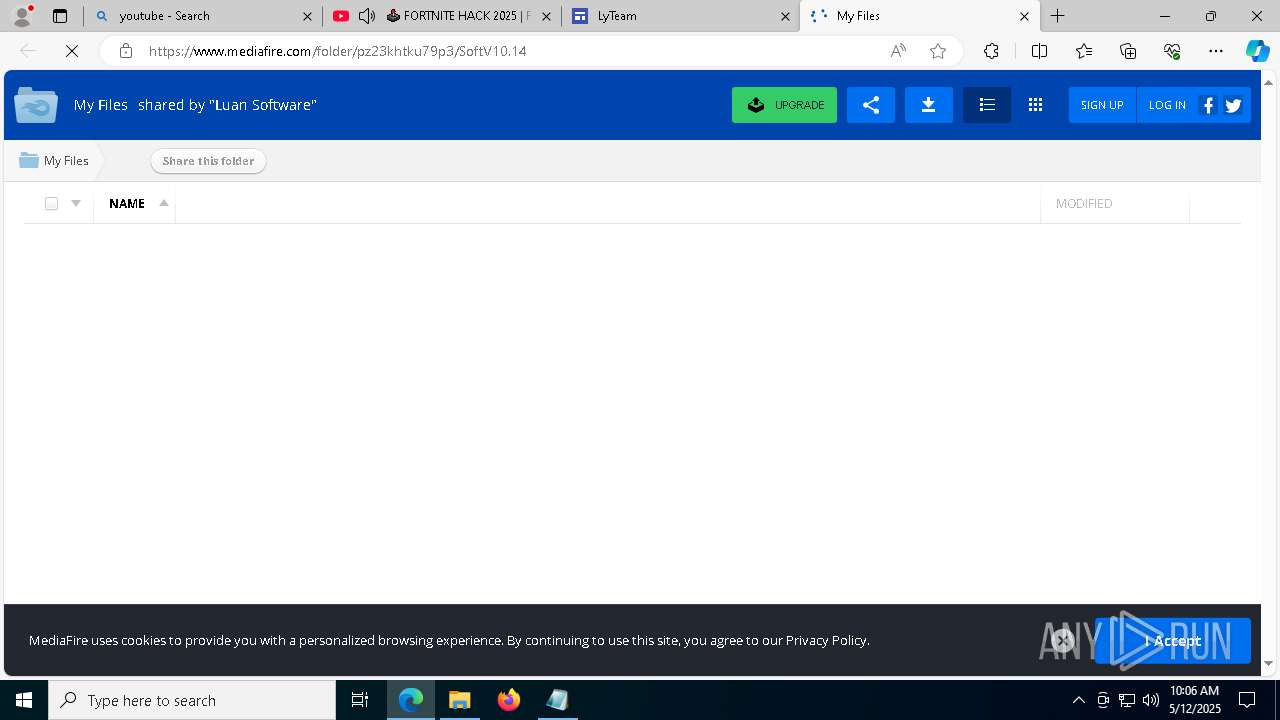This screenshot has width=1280, height=720.
Task: Open Edge Settings and more menu
Action: (1216, 51)
